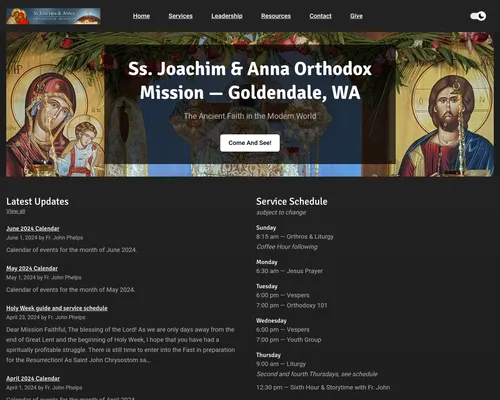The width and height of the screenshot is (500, 400).
Task: Open the May 2024 Calendar post
Action: [x=32, y=268]
